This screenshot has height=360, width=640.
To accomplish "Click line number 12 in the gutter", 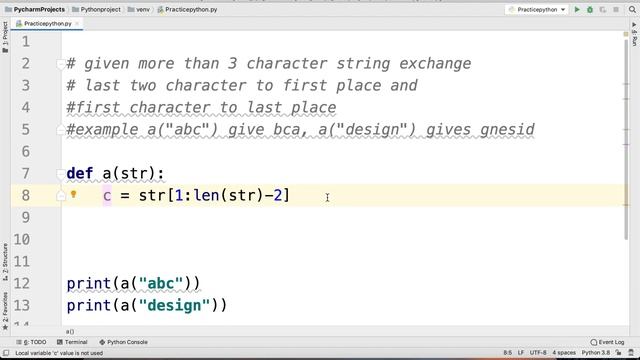I will pos(21,283).
